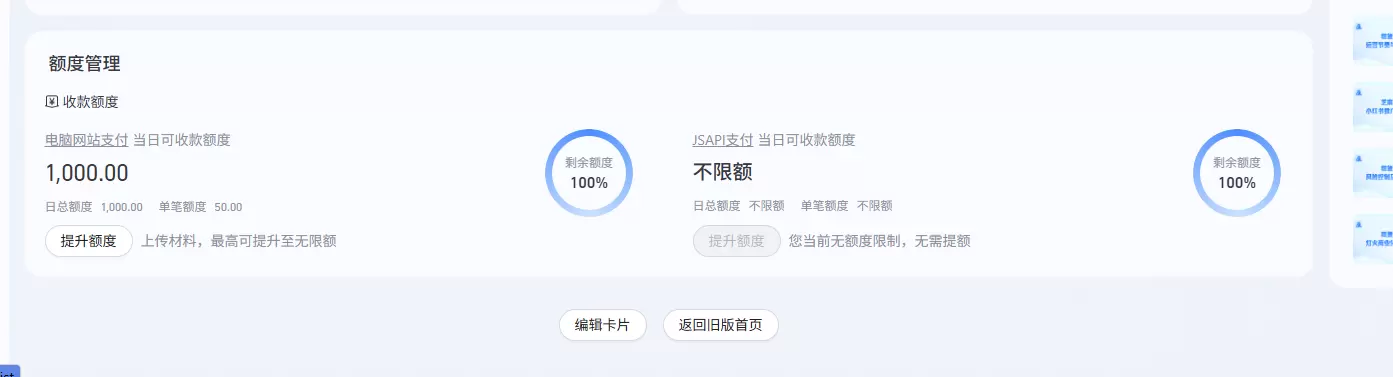Click the 上传材料，最高可提升至无限额 hint text
The image size is (1393, 377).
(238, 241)
